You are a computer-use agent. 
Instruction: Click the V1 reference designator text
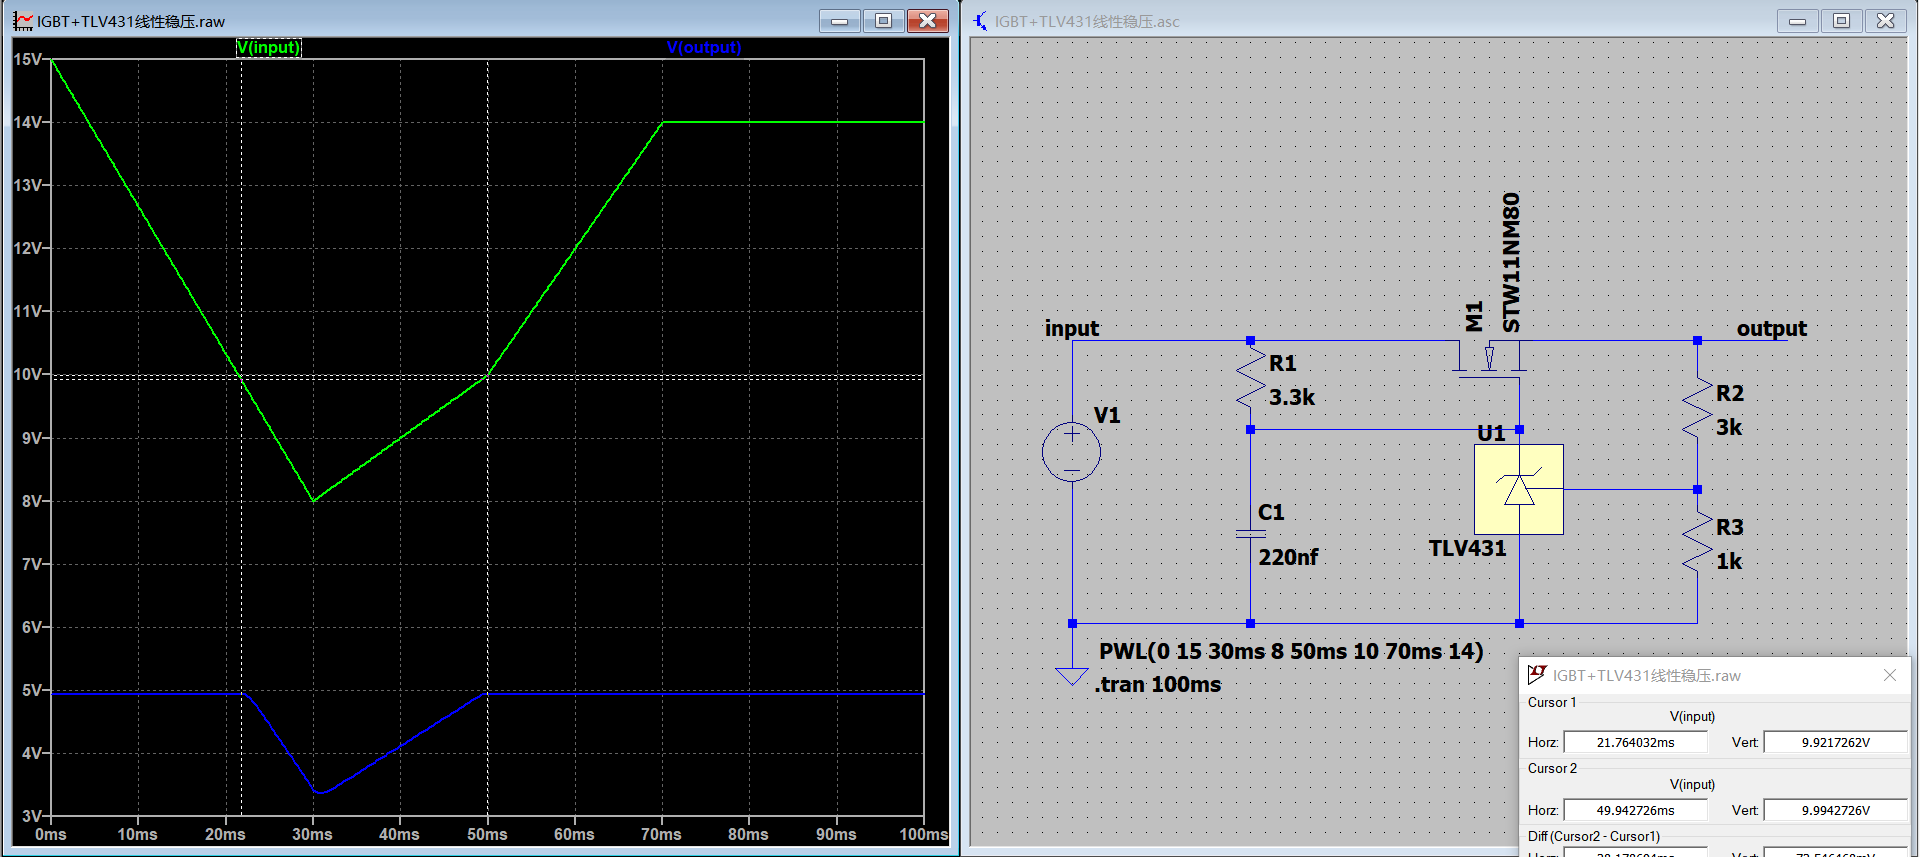(1107, 415)
